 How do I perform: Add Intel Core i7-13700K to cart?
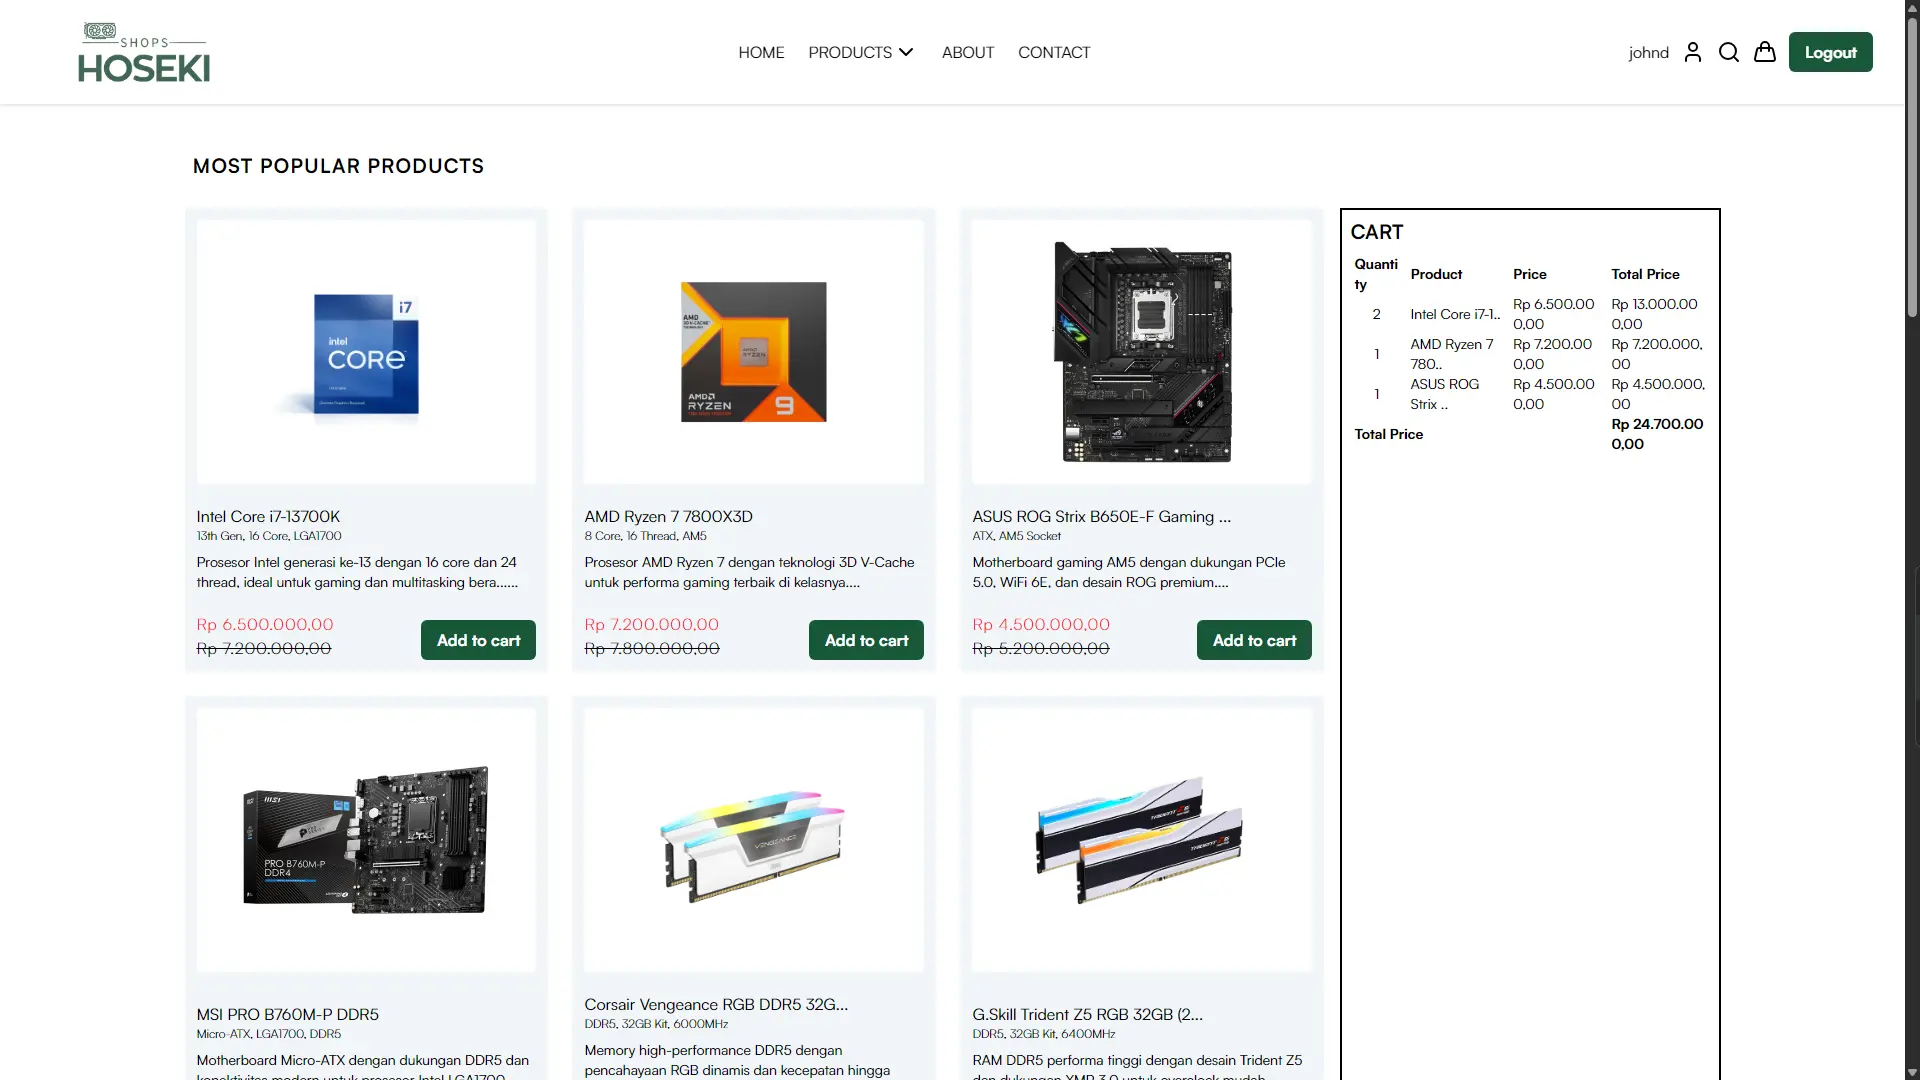(x=478, y=640)
